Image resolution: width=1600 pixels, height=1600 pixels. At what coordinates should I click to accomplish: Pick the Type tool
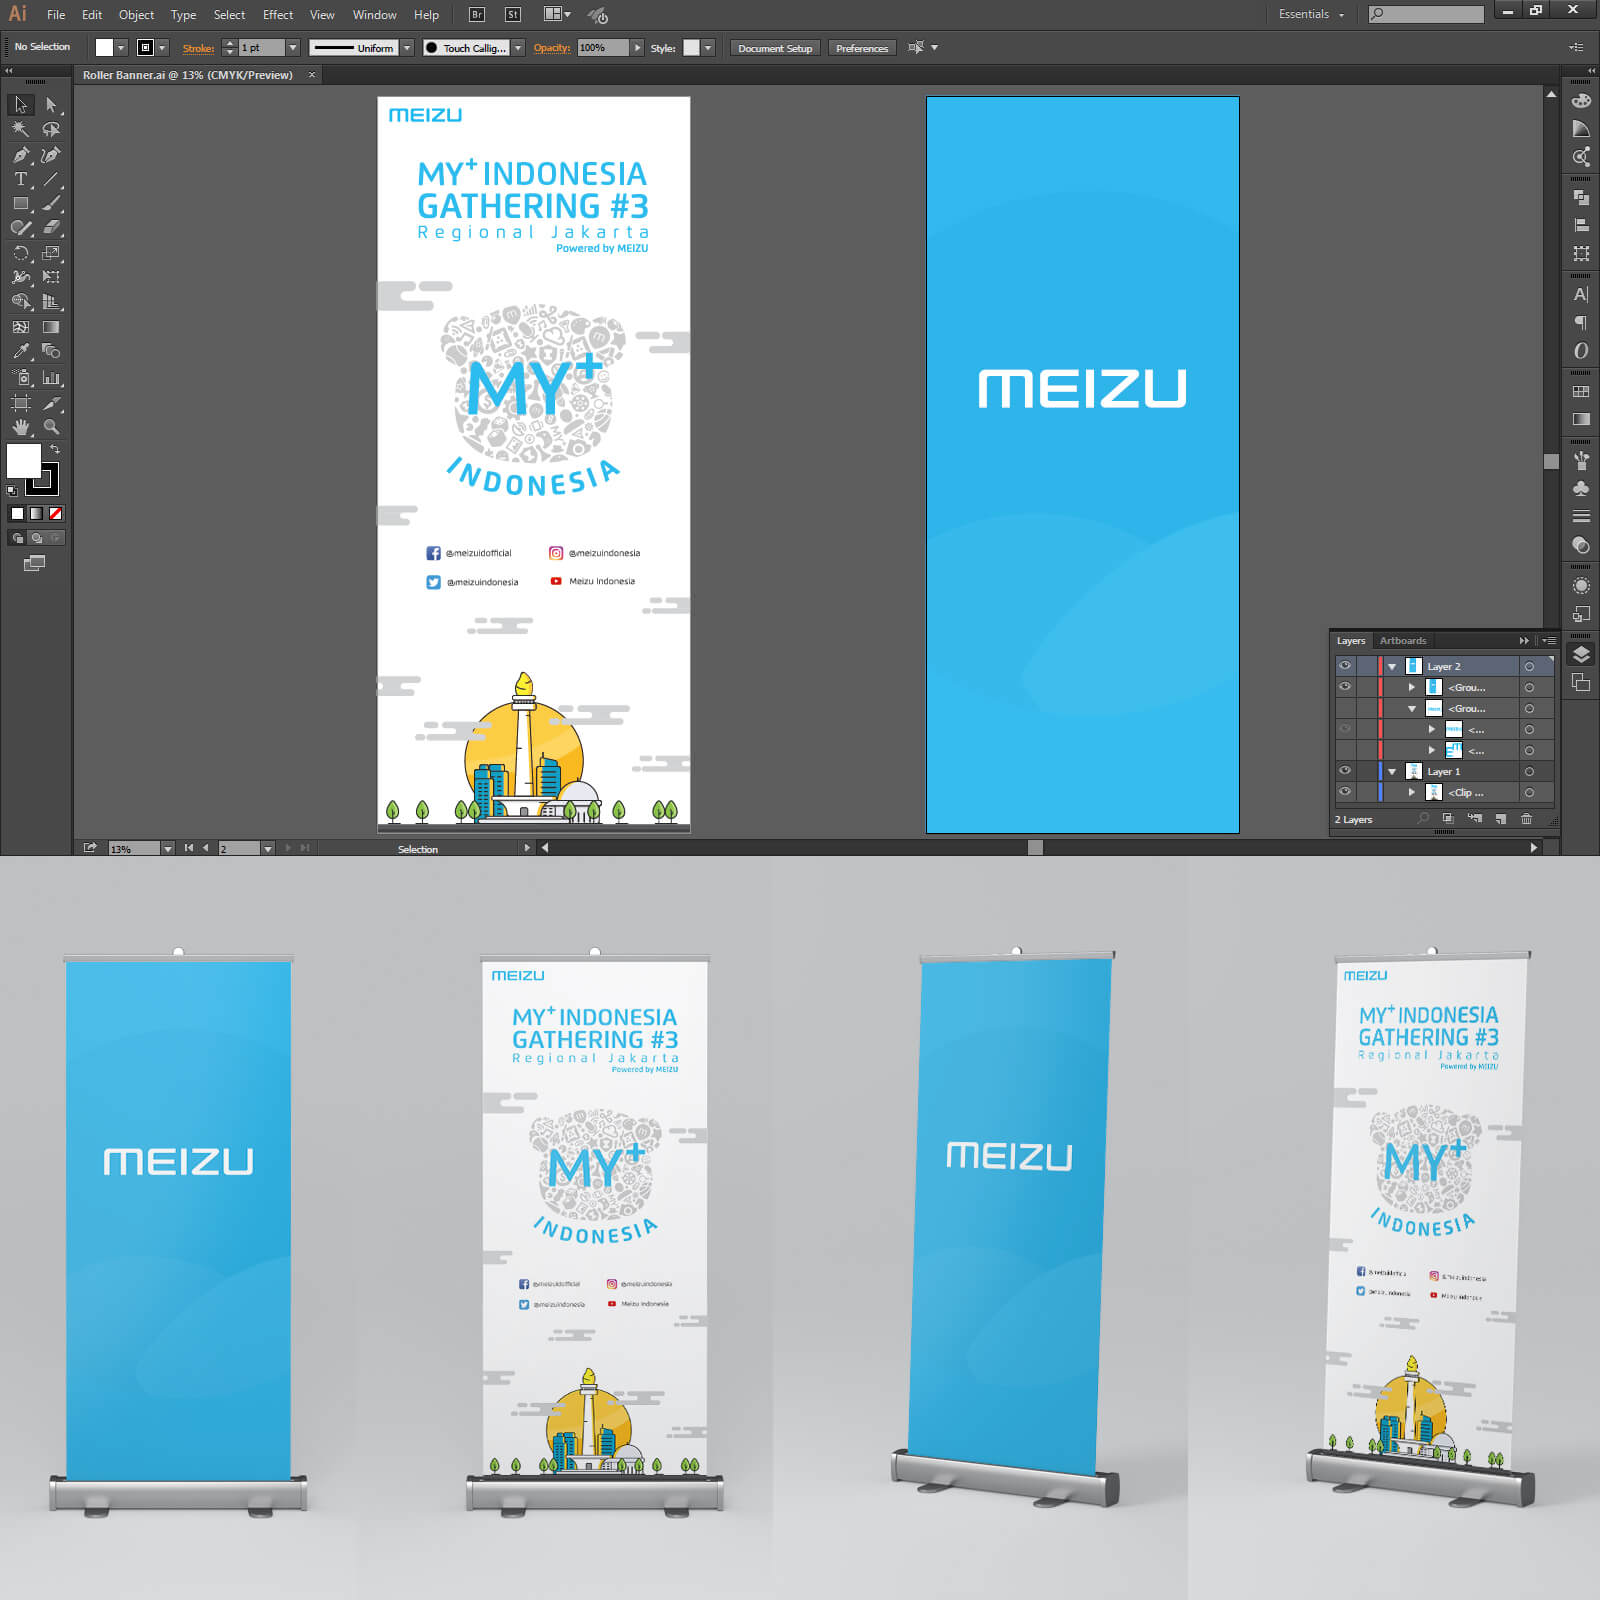[x=20, y=179]
